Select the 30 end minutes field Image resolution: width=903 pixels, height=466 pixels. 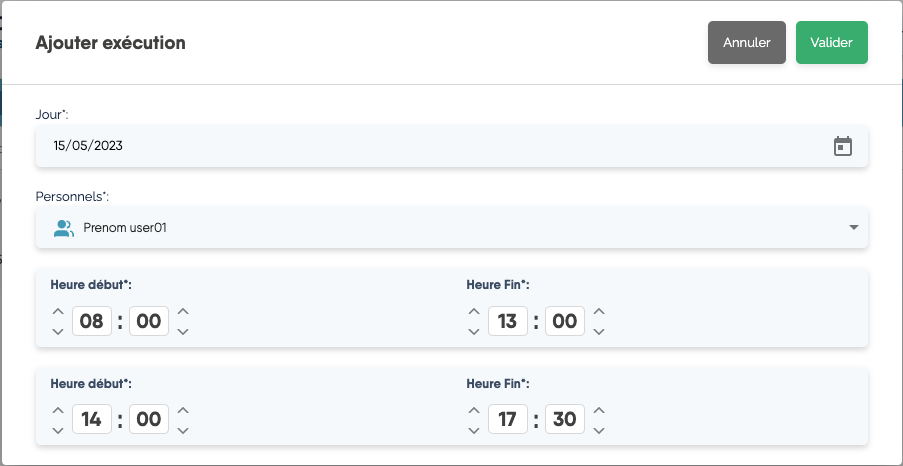(564, 420)
